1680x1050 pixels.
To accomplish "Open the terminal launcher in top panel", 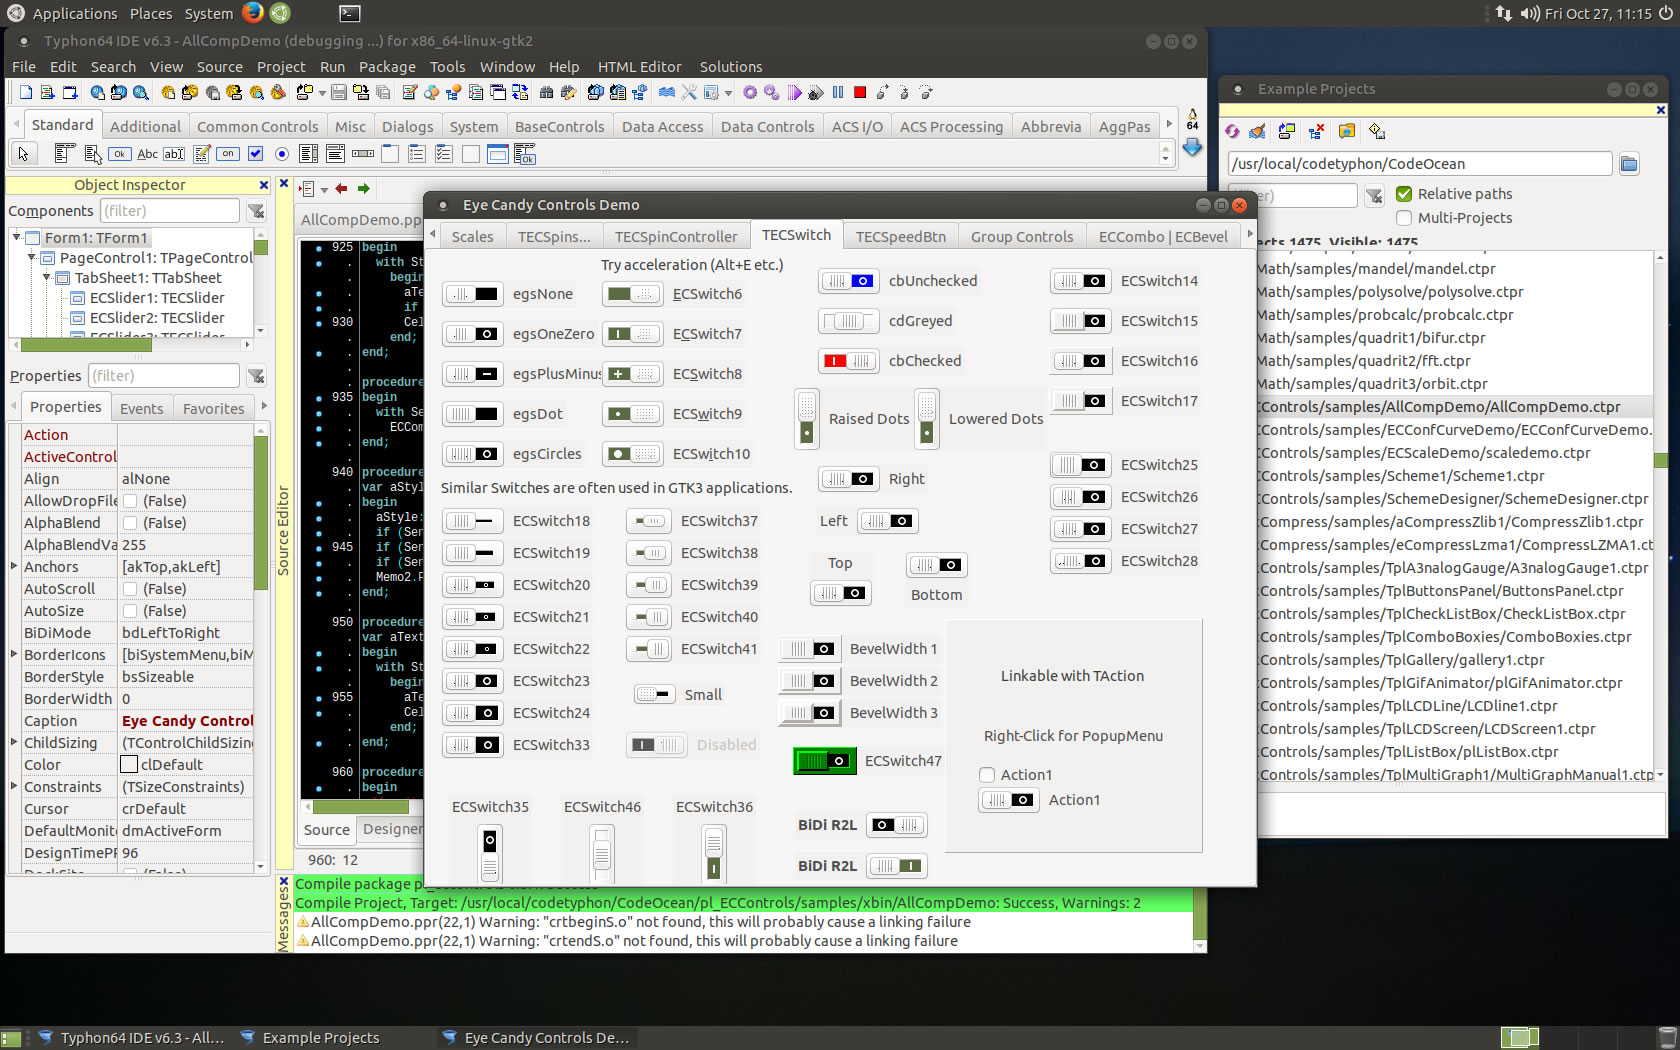I will click(349, 13).
